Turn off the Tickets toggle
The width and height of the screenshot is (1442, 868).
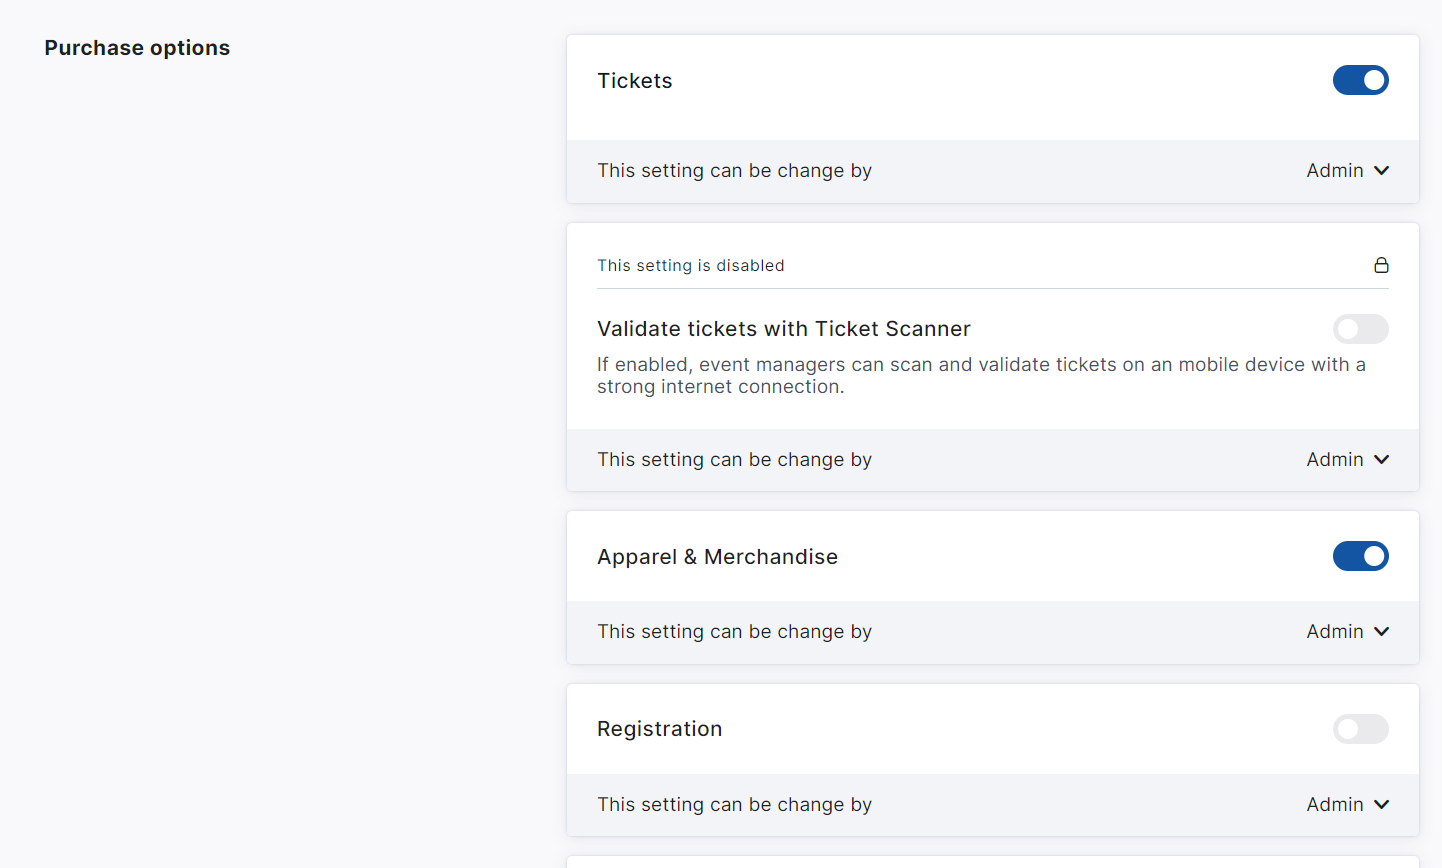point(1360,80)
